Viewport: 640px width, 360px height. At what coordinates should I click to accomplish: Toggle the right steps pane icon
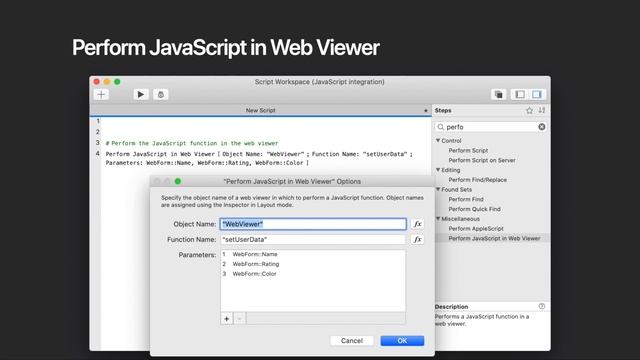point(537,95)
